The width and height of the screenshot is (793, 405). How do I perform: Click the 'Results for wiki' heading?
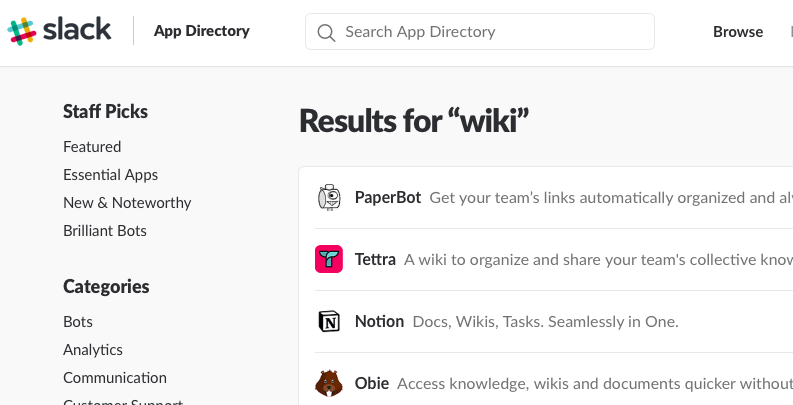pos(414,121)
